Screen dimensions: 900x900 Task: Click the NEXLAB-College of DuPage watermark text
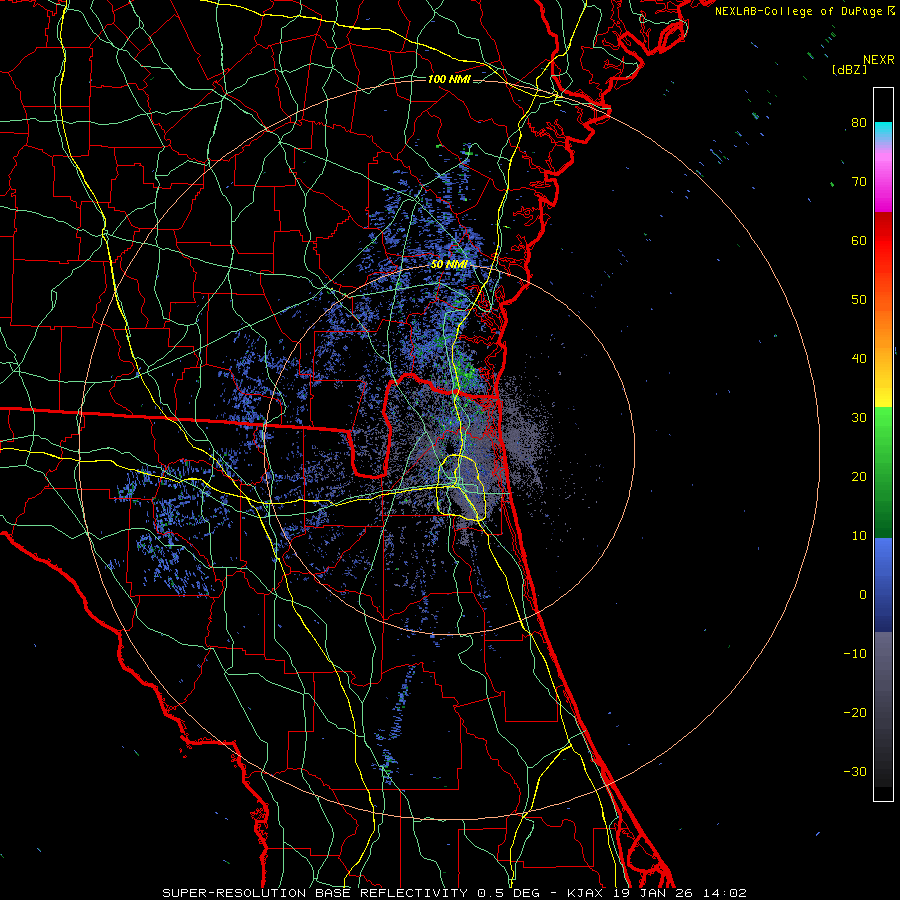pyautogui.click(x=798, y=11)
